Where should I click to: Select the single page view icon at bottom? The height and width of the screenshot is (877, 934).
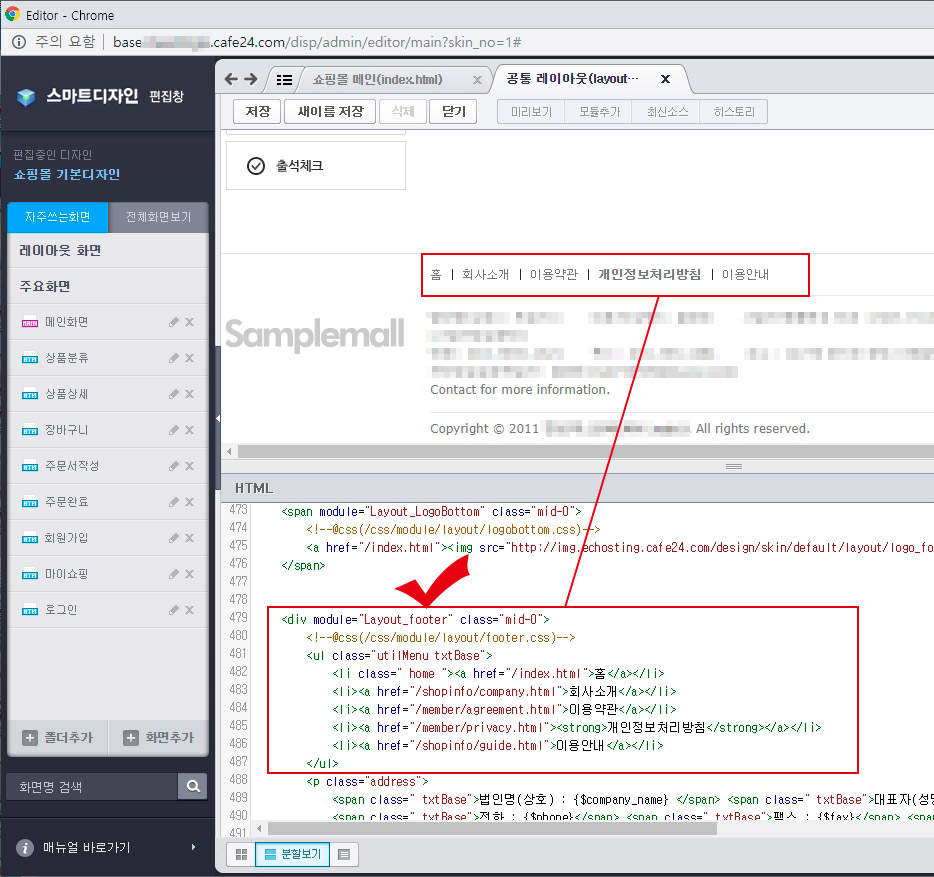[x=344, y=854]
